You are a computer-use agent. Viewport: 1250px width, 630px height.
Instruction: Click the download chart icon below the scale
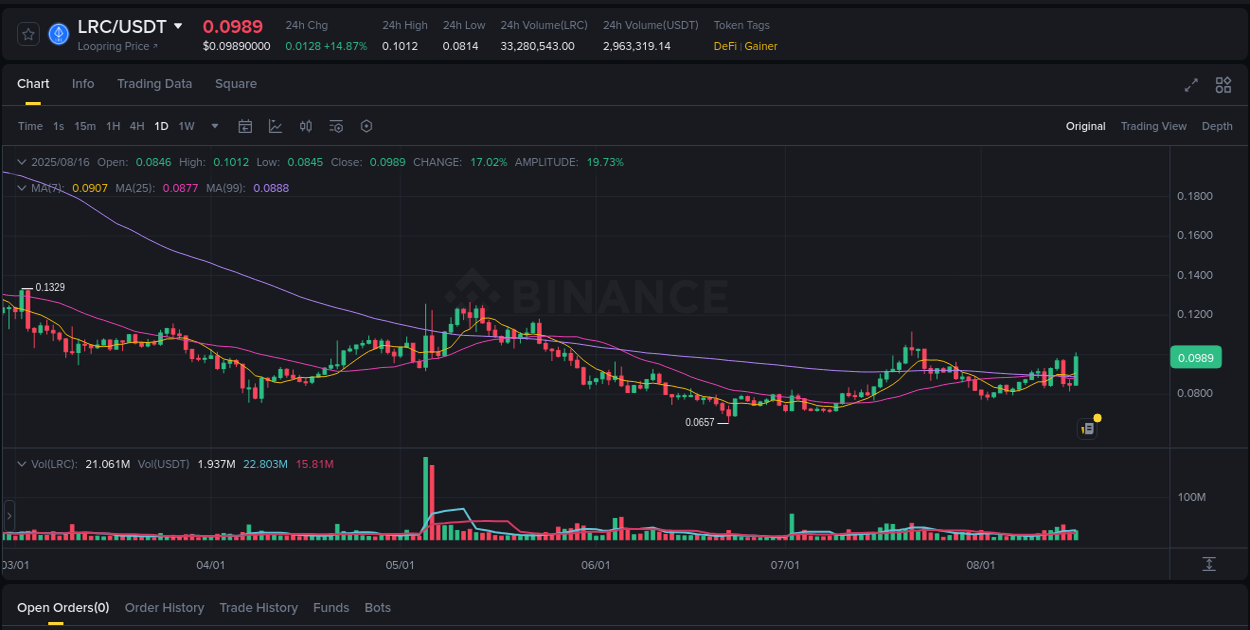(1209, 564)
